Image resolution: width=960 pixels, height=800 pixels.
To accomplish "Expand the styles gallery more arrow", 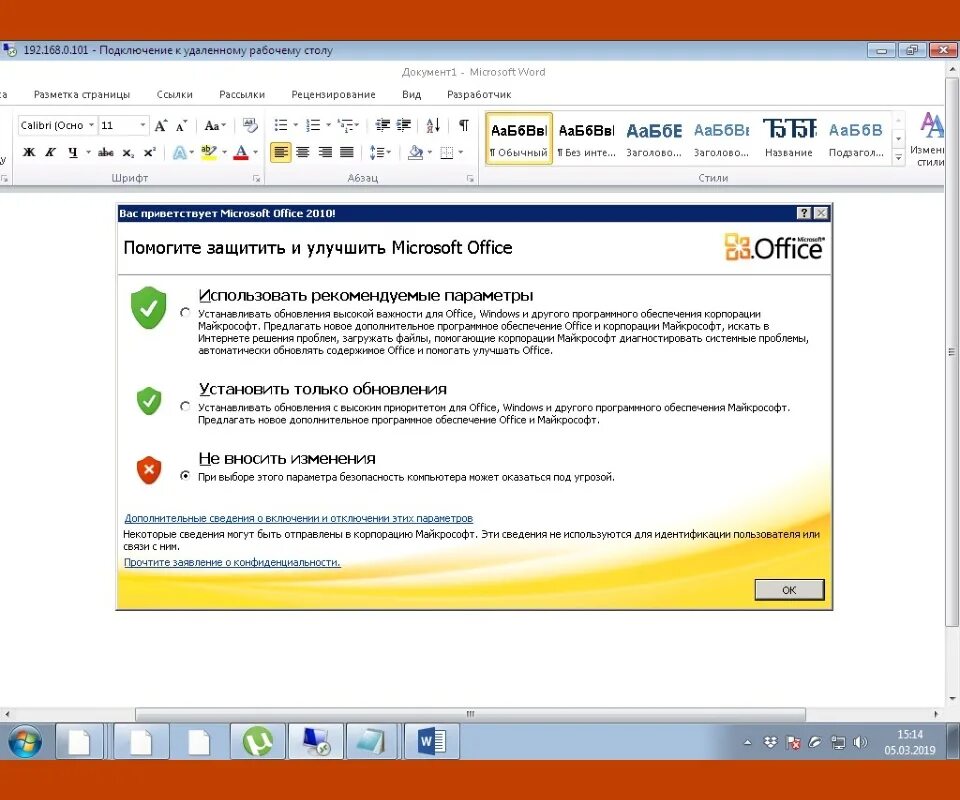I will pos(898,157).
